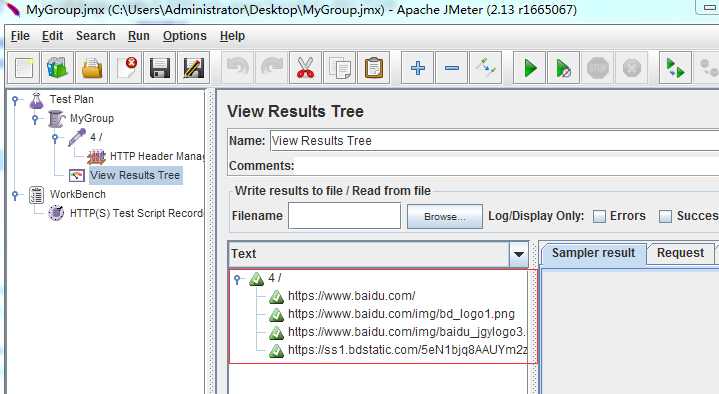Click the Paste clipboard icon
Image resolution: width=719 pixels, height=394 pixels.
click(x=373, y=68)
